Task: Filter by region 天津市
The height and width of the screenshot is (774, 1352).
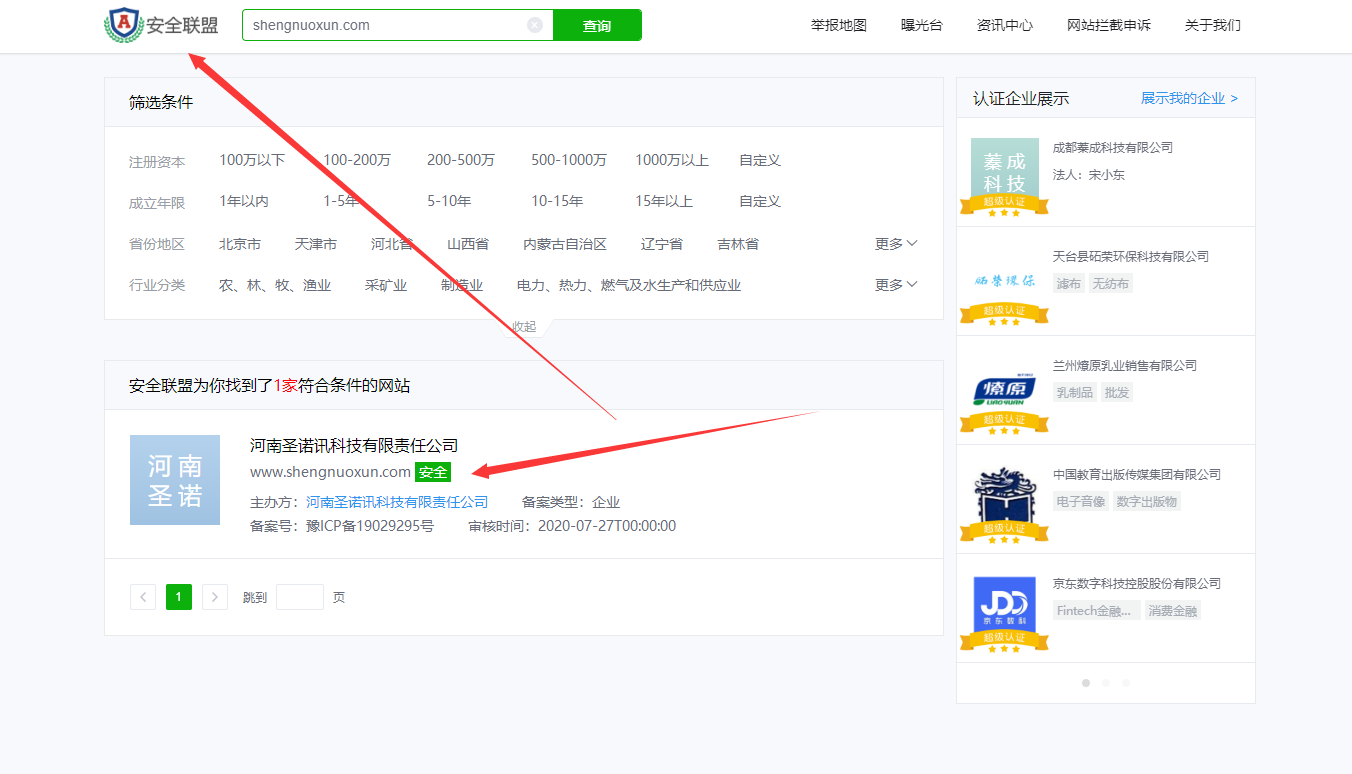Action: (x=316, y=244)
